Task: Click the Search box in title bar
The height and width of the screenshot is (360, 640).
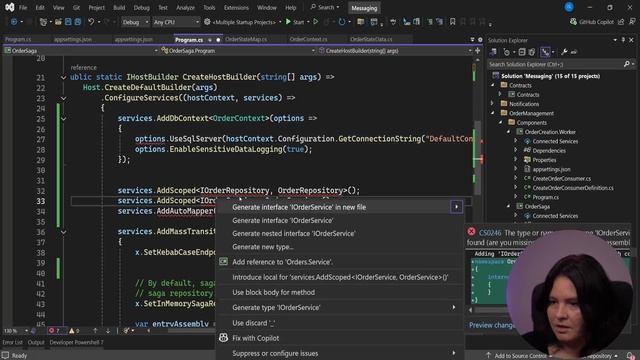Action: tap(325, 7)
